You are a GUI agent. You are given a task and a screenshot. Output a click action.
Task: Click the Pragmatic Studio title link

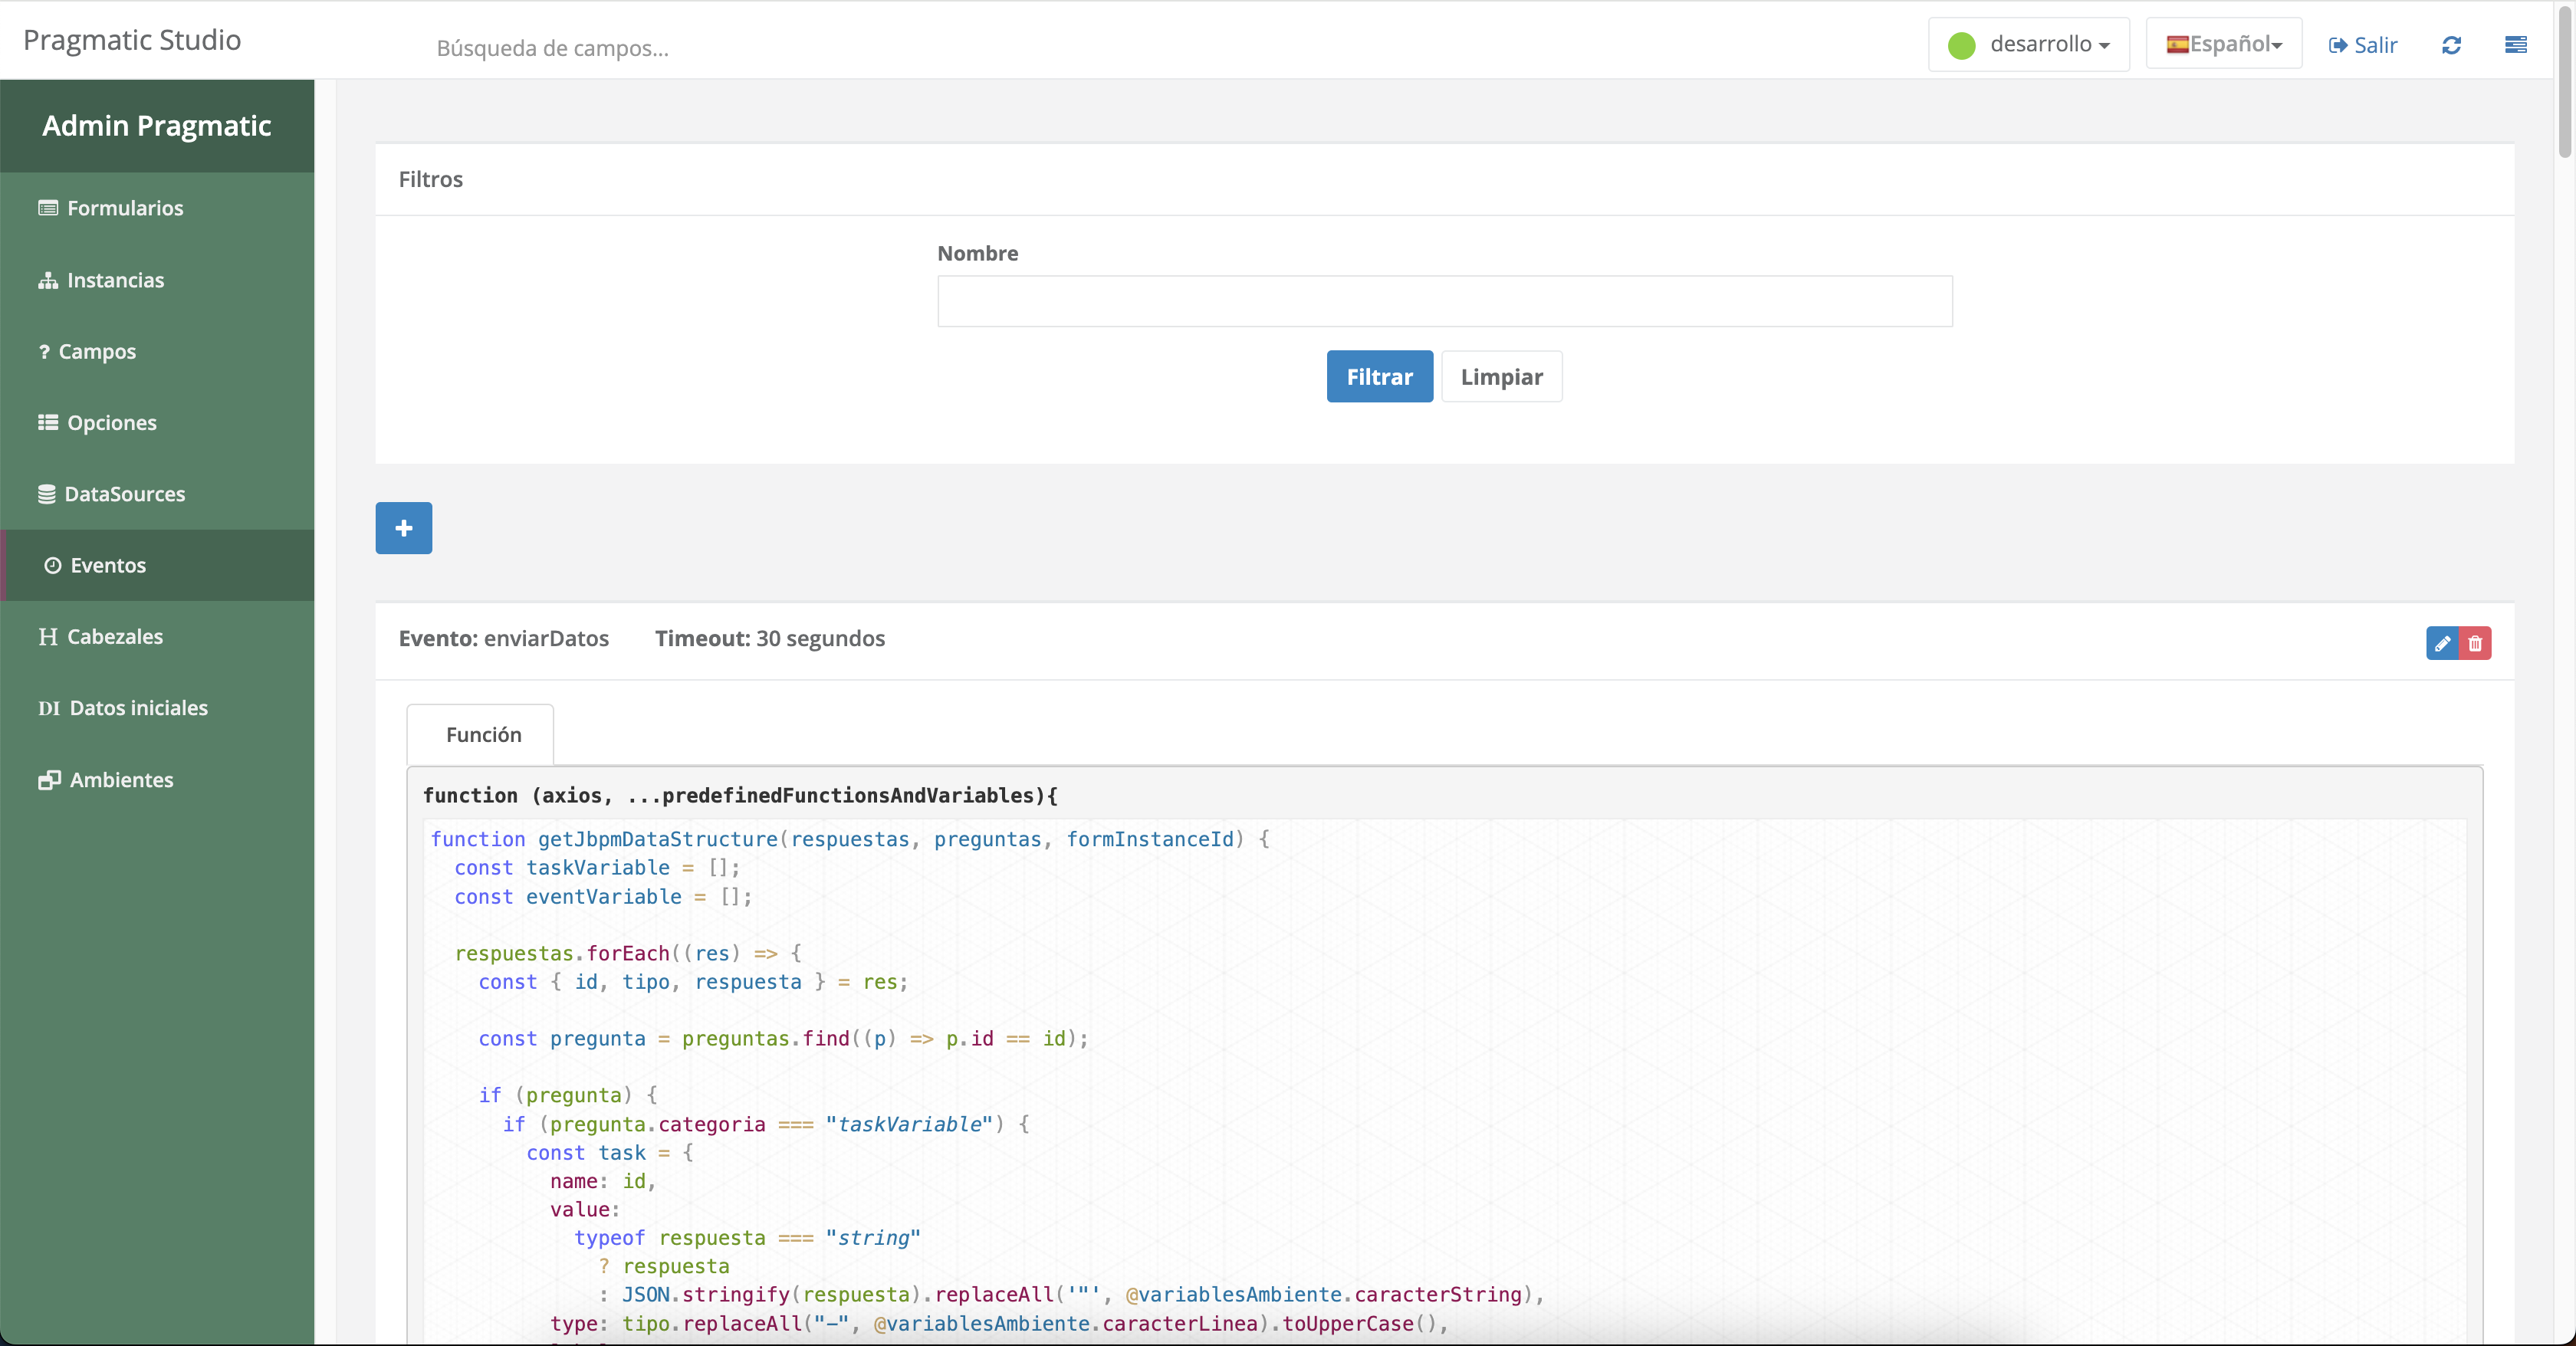coord(132,40)
